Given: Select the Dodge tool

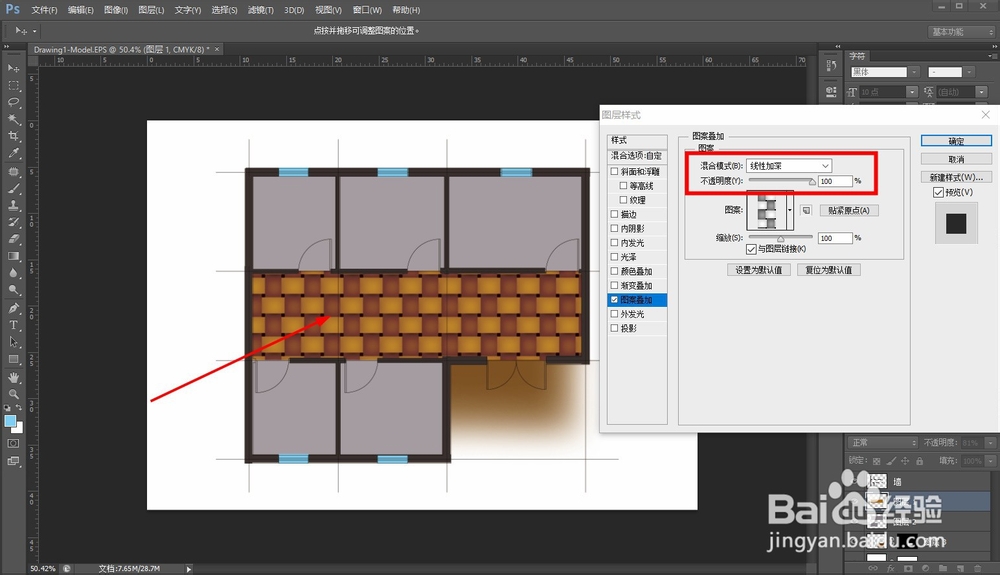Looking at the screenshot, I should click(13, 290).
